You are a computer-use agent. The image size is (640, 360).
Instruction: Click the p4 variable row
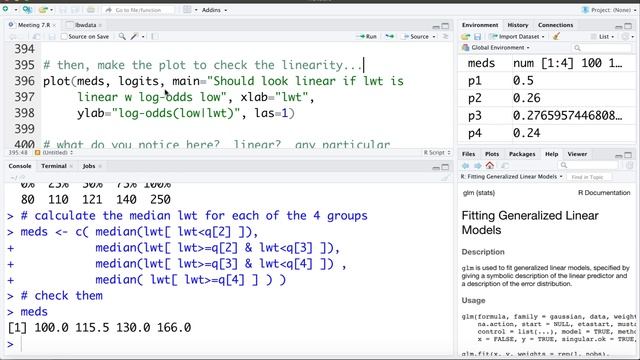tap(547, 133)
